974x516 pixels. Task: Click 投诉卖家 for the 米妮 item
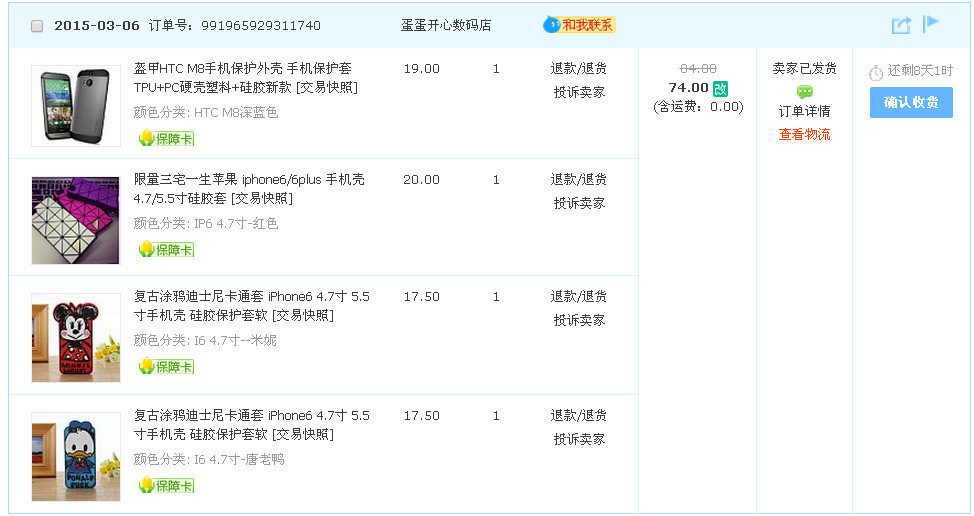[x=579, y=320]
